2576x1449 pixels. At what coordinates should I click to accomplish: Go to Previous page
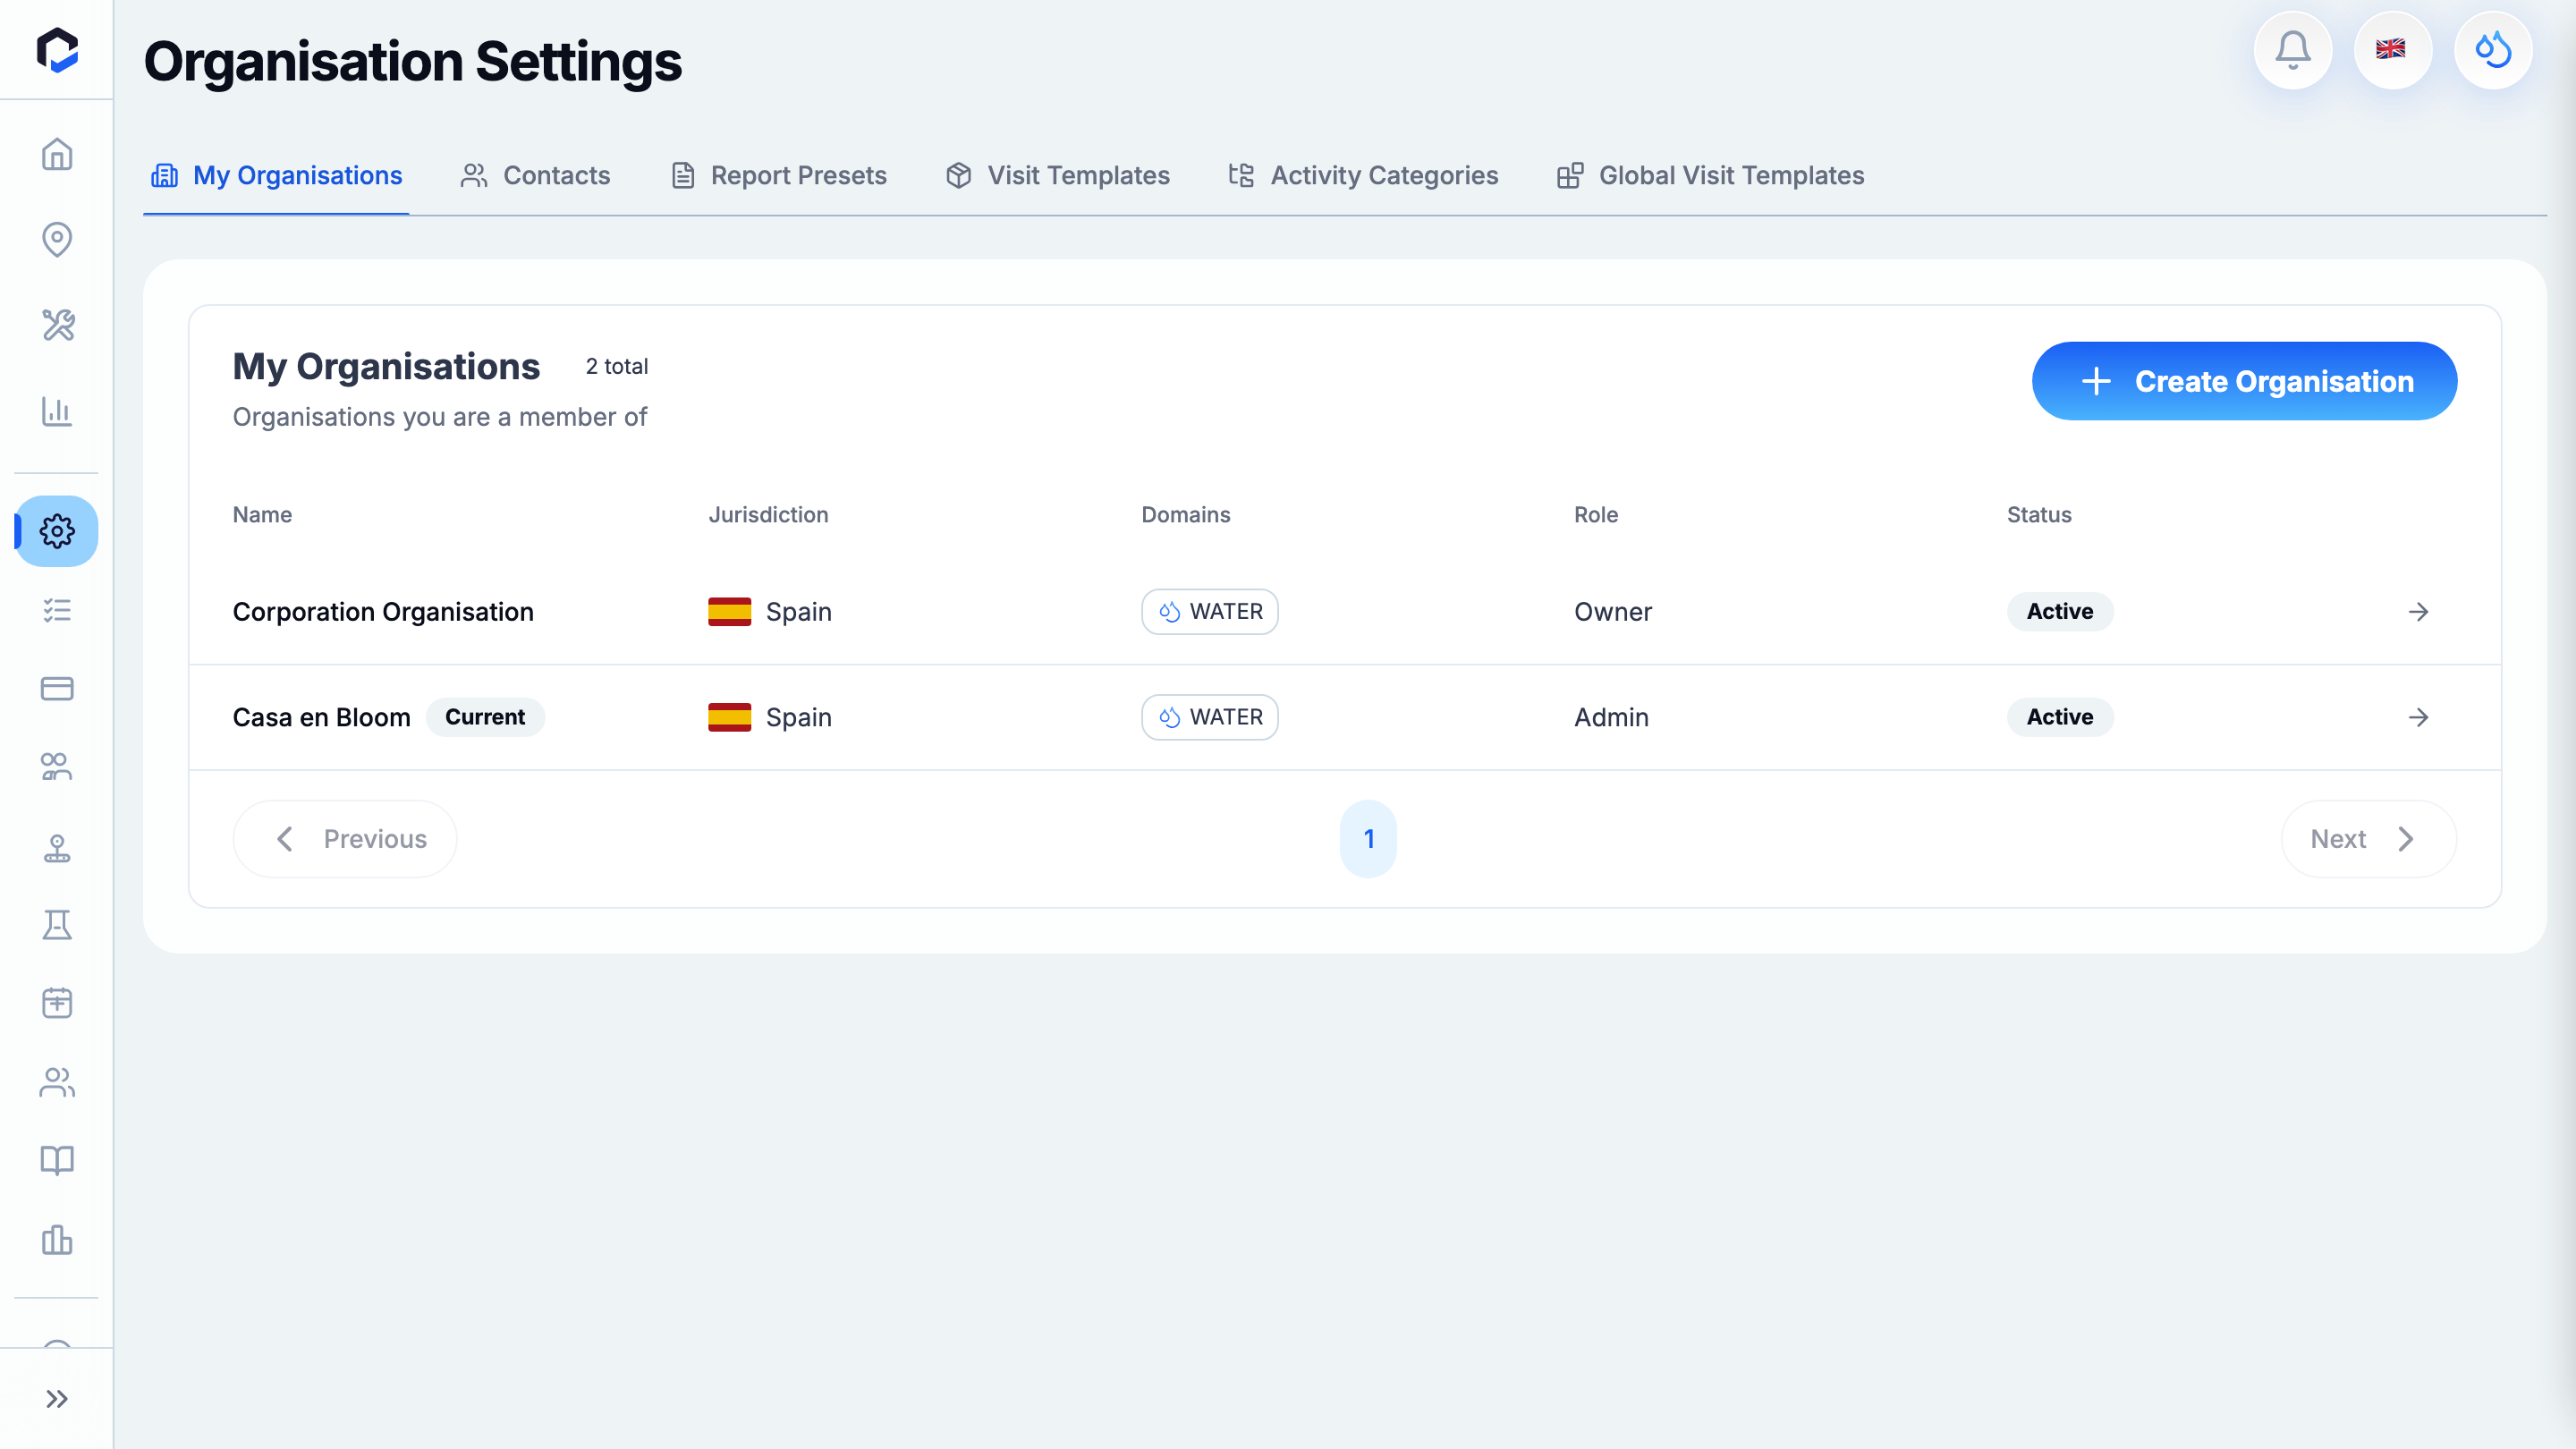[x=345, y=839]
